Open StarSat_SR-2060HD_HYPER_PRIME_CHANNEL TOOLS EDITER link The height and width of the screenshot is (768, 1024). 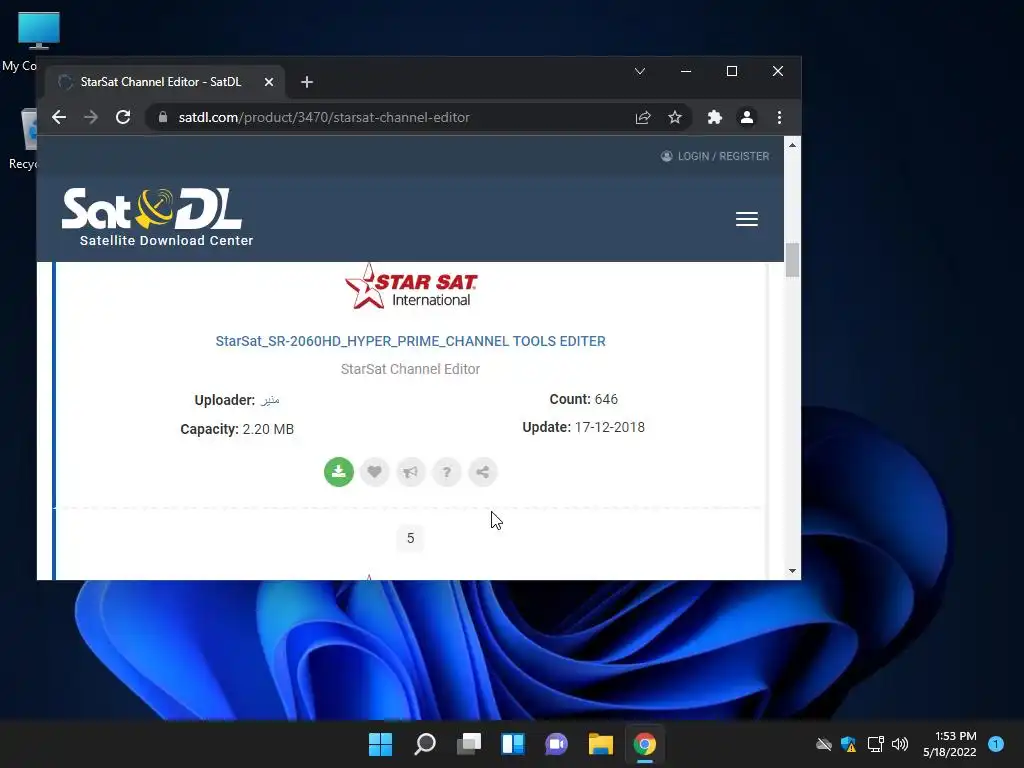click(x=410, y=341)
